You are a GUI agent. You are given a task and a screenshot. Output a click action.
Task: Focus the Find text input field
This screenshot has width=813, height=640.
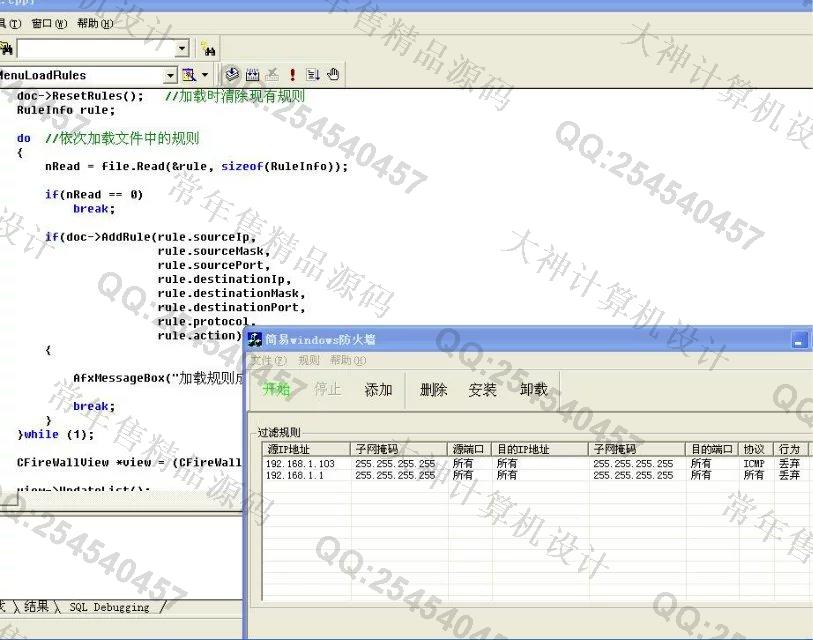96,48
